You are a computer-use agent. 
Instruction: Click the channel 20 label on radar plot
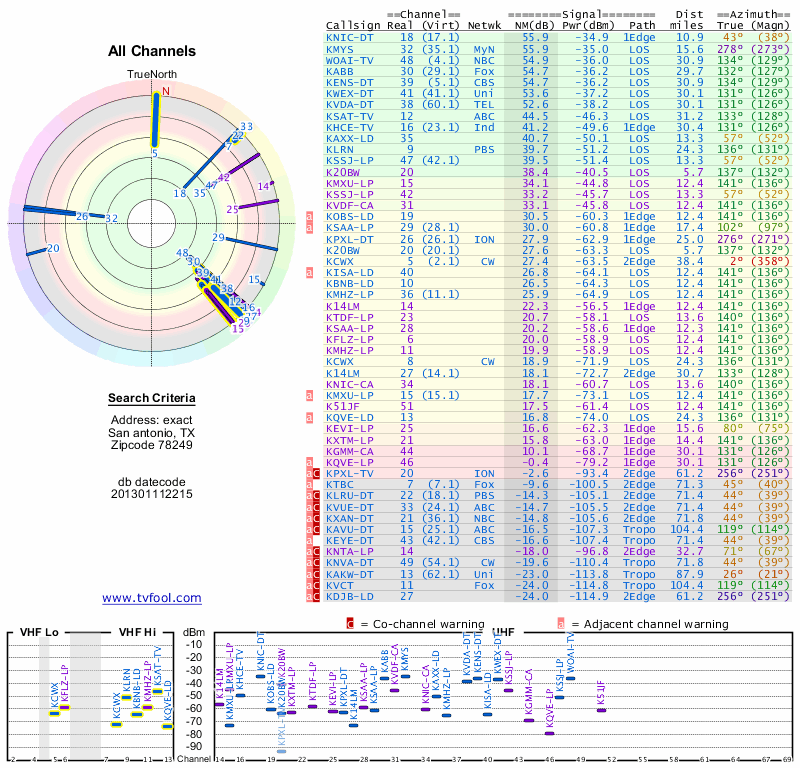click(x=52, y=249)
